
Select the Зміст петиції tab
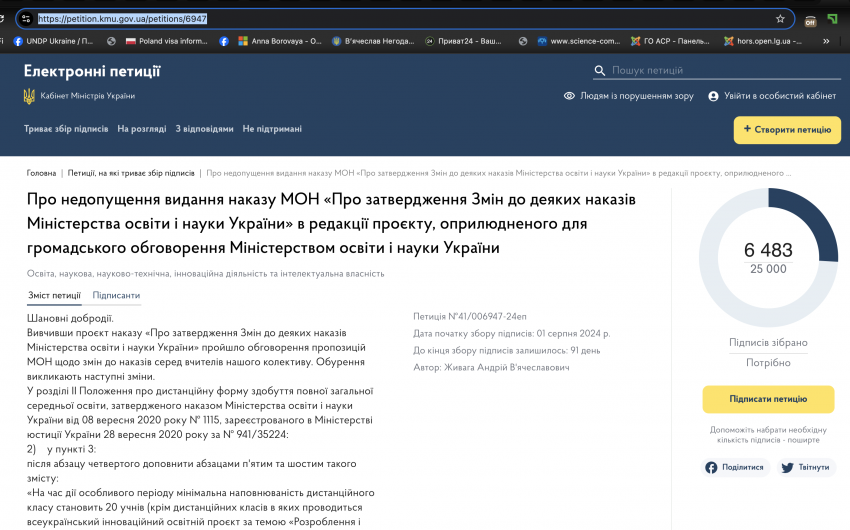54,295
